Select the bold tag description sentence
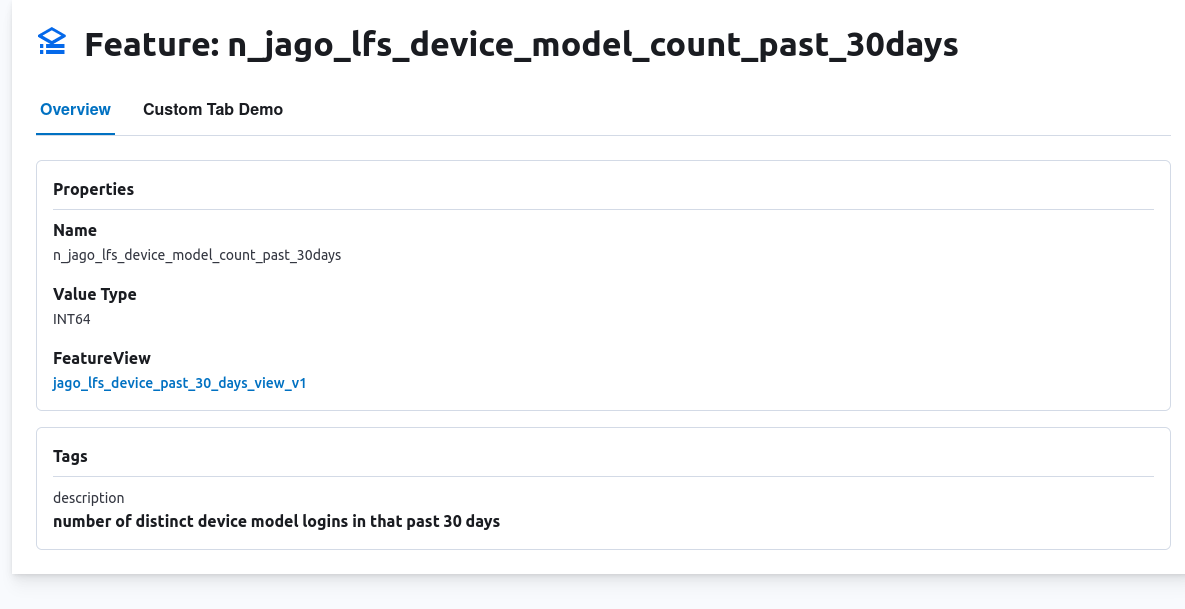Image resolution: width=1185 pixels, height=609 pixels. (276, 521)
